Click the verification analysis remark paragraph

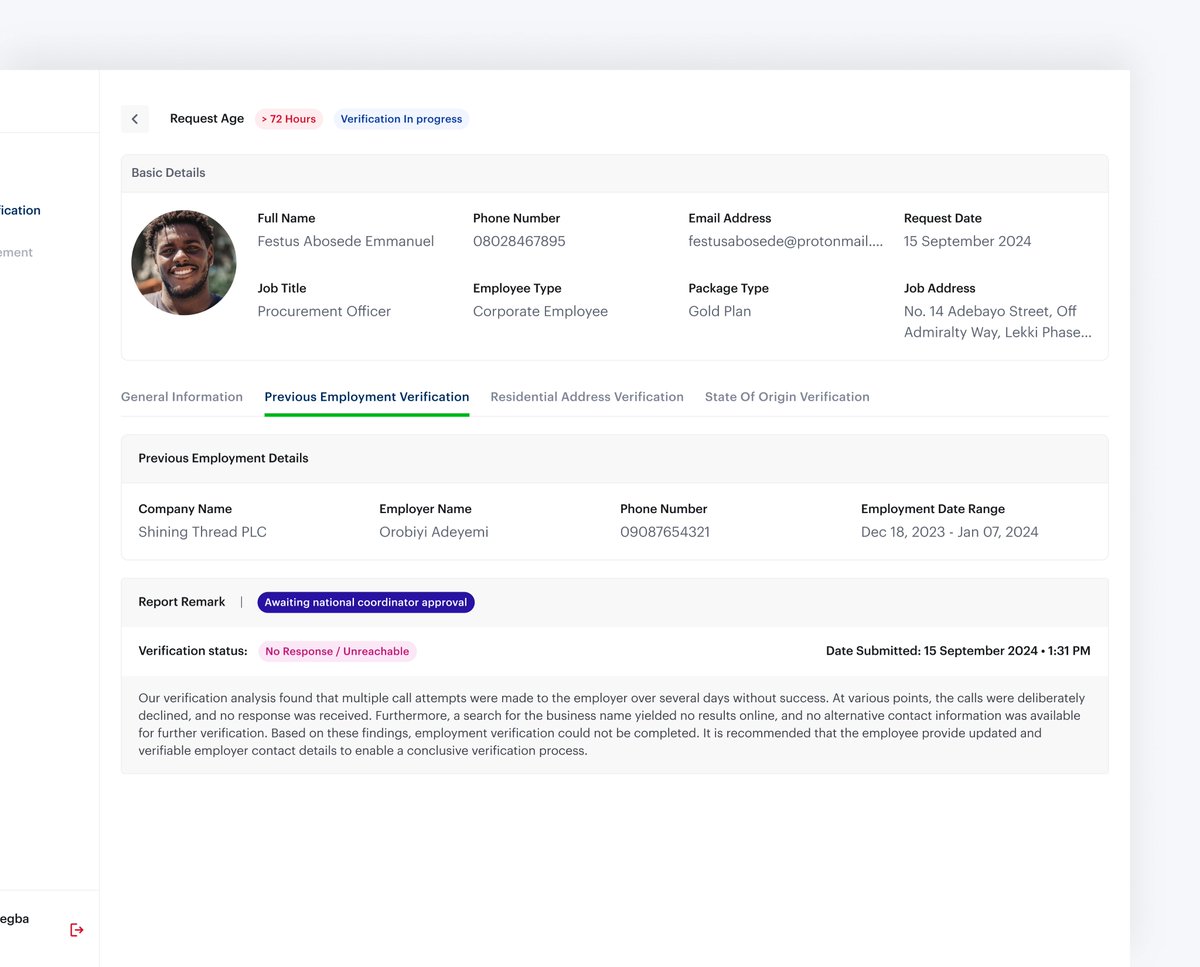click(610, 724)
